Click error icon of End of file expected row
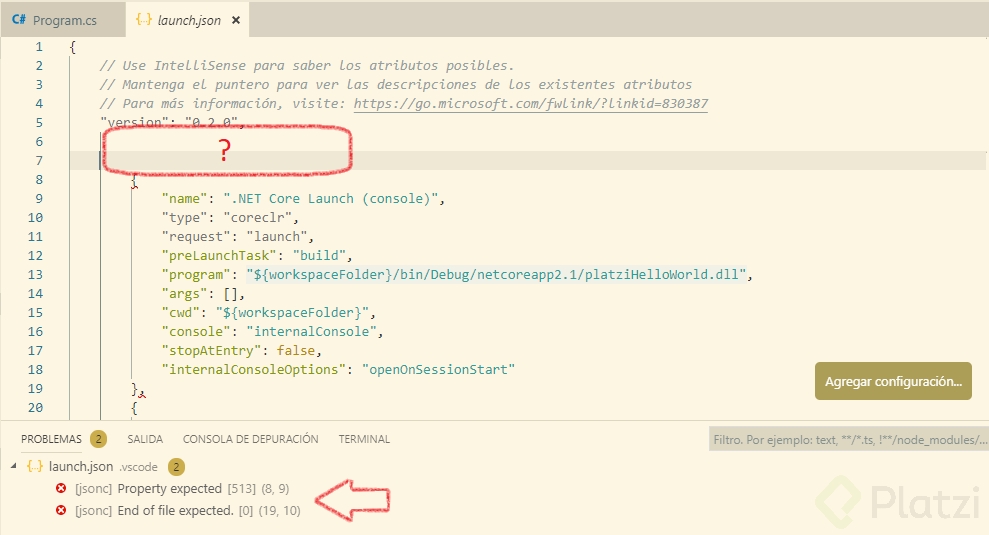Viewport: 989px width, 535px height. pyautogui.click(x=61, y=510)
